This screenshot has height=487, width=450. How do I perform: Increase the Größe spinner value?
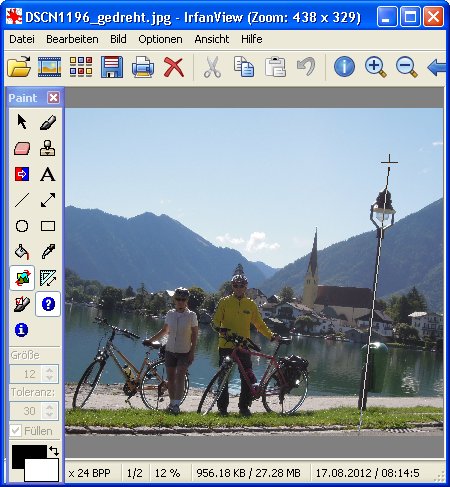coord(50,370)
